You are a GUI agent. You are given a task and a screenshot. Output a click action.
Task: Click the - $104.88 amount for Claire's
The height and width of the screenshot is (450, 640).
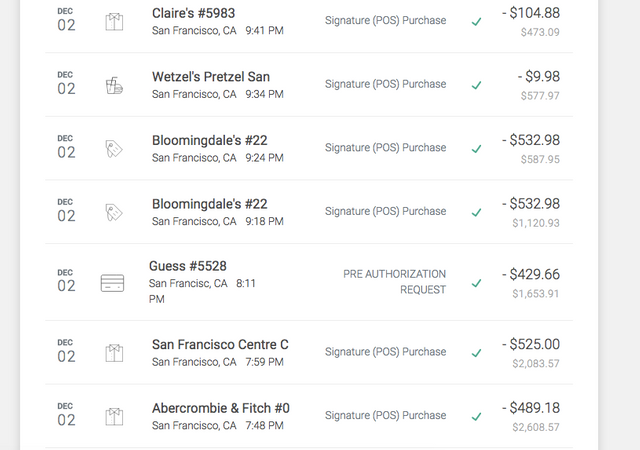point(531,13)
